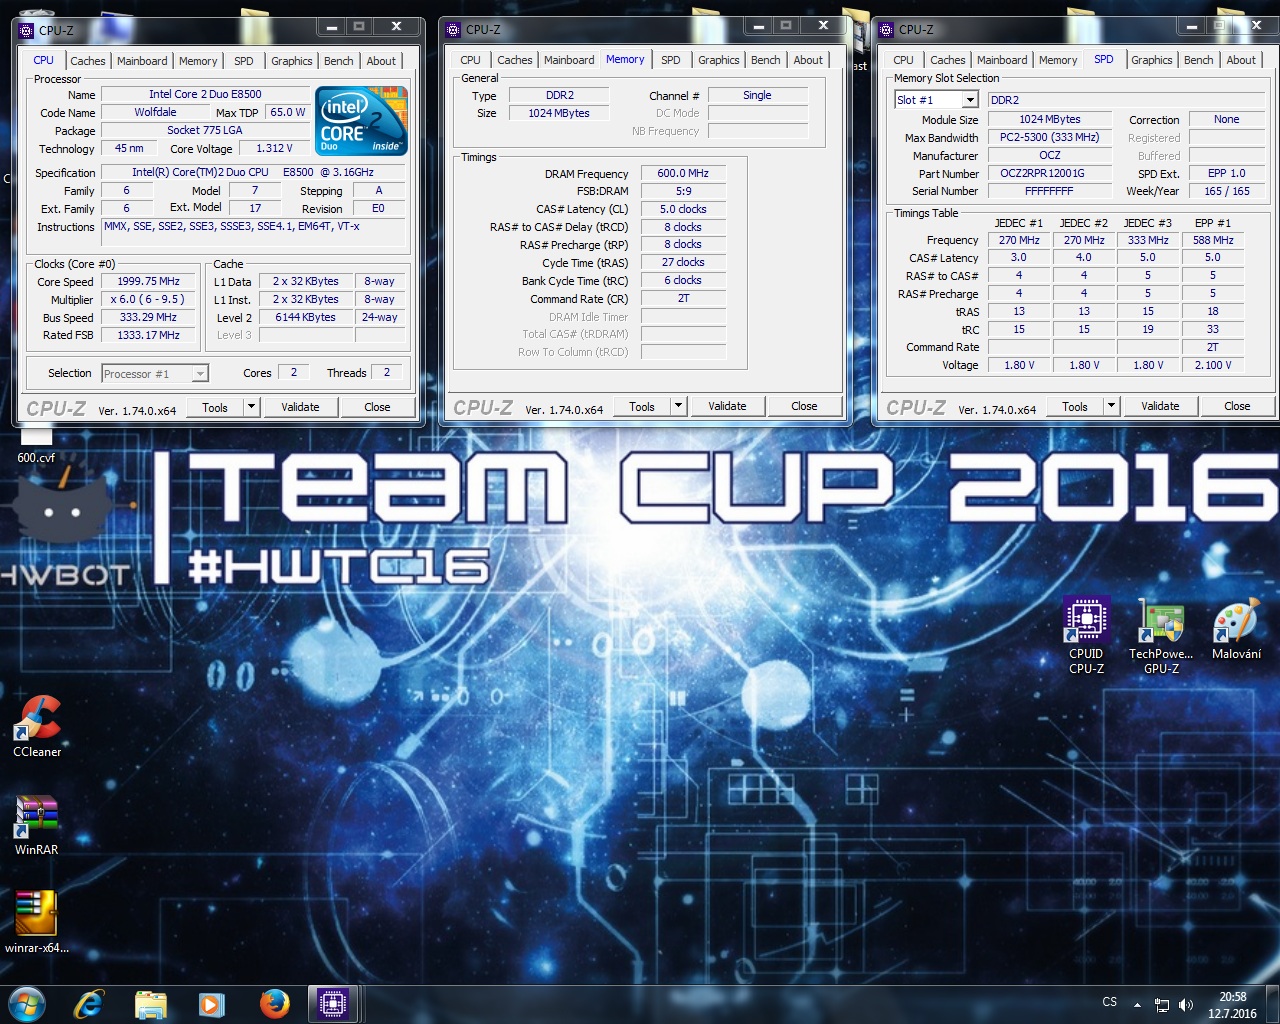1280x1024 pixels.
Task: Open Malování desktop shortcut
Action: 1236,630
